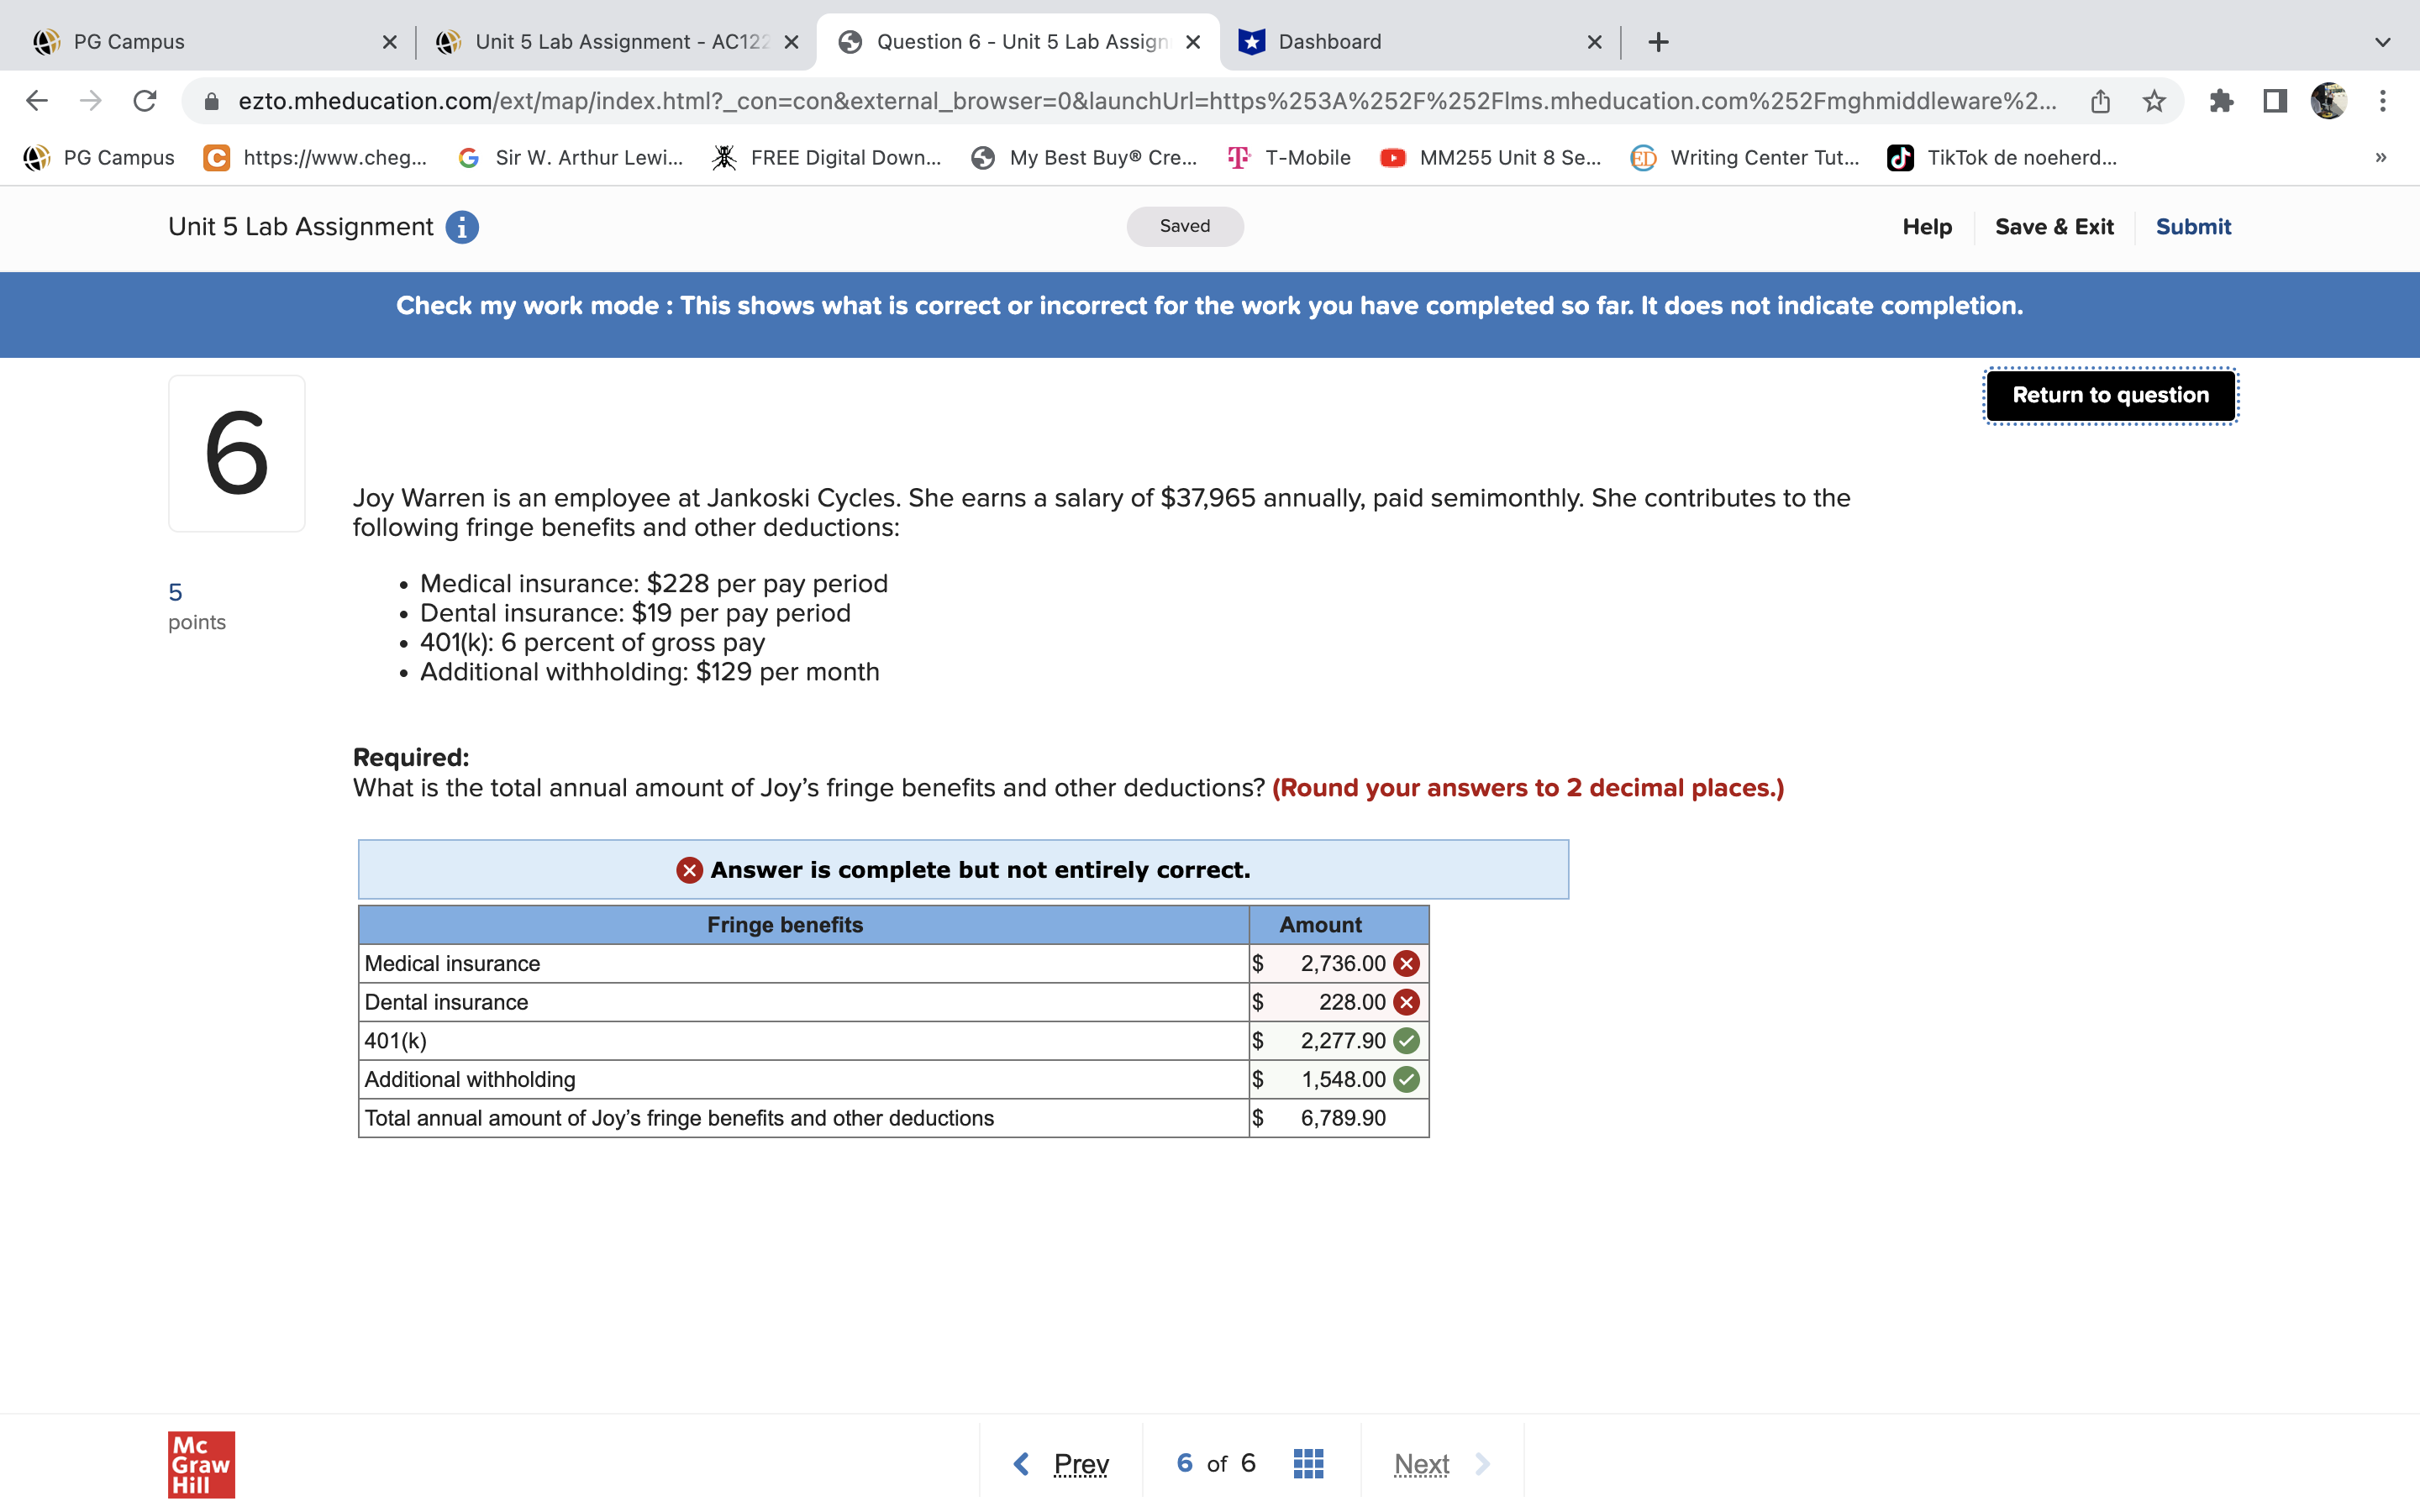Expand the tab search chevron
The height and width of the screenshot is (1512, 2420).
2382,42
